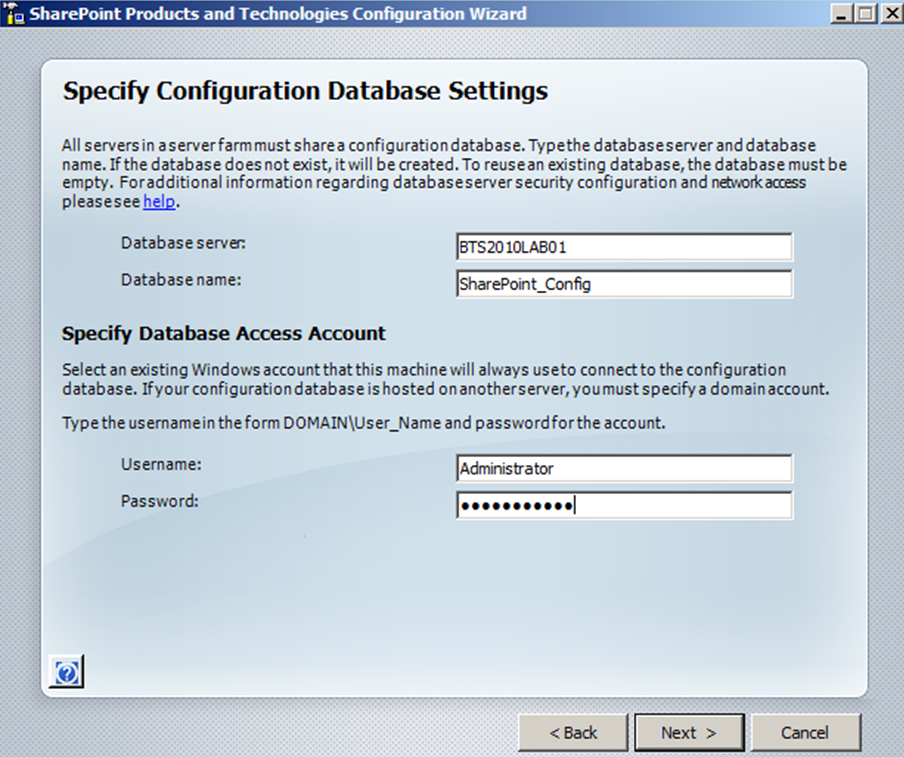Open the help link in the description
The image size is (904, 757).
(x=157, y=202)
